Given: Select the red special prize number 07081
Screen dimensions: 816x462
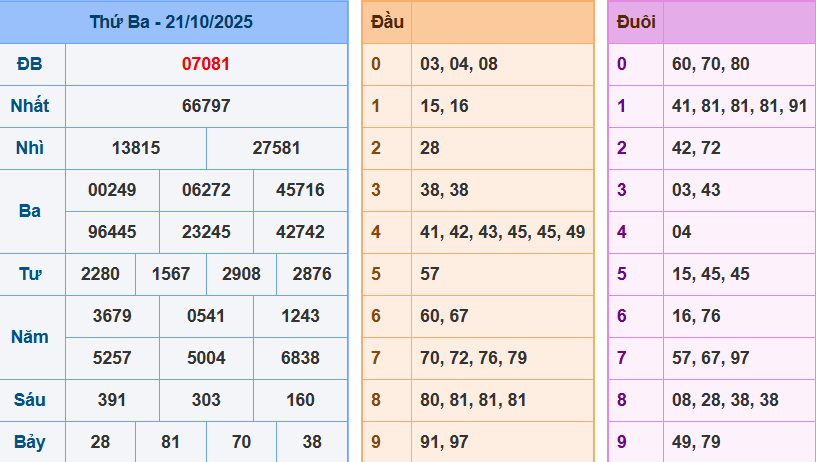Looking at the screenshot, I should pos(206,64).
